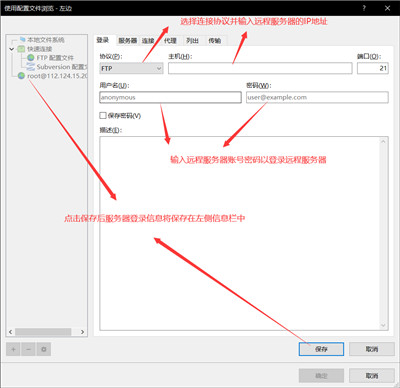The width and height of the screenshot is (400, 388).
Task: Add a new profile with plus button
Action: 13,349
